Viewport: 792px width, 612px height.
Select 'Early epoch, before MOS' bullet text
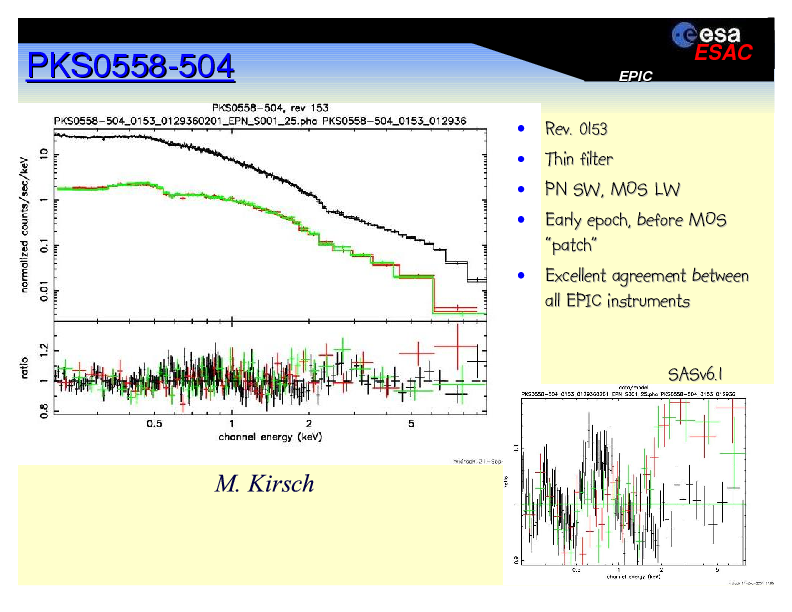tap(636, 219)
